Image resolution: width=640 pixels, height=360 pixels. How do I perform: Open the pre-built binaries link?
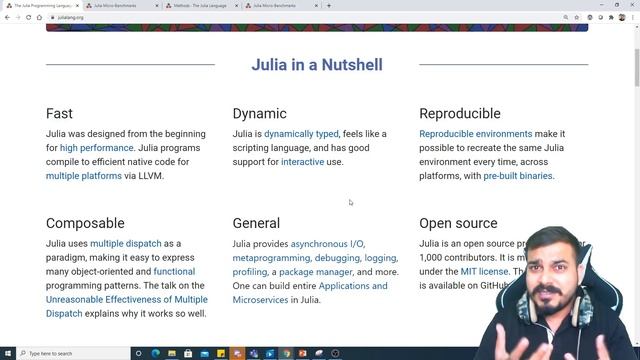pos(518,176)
